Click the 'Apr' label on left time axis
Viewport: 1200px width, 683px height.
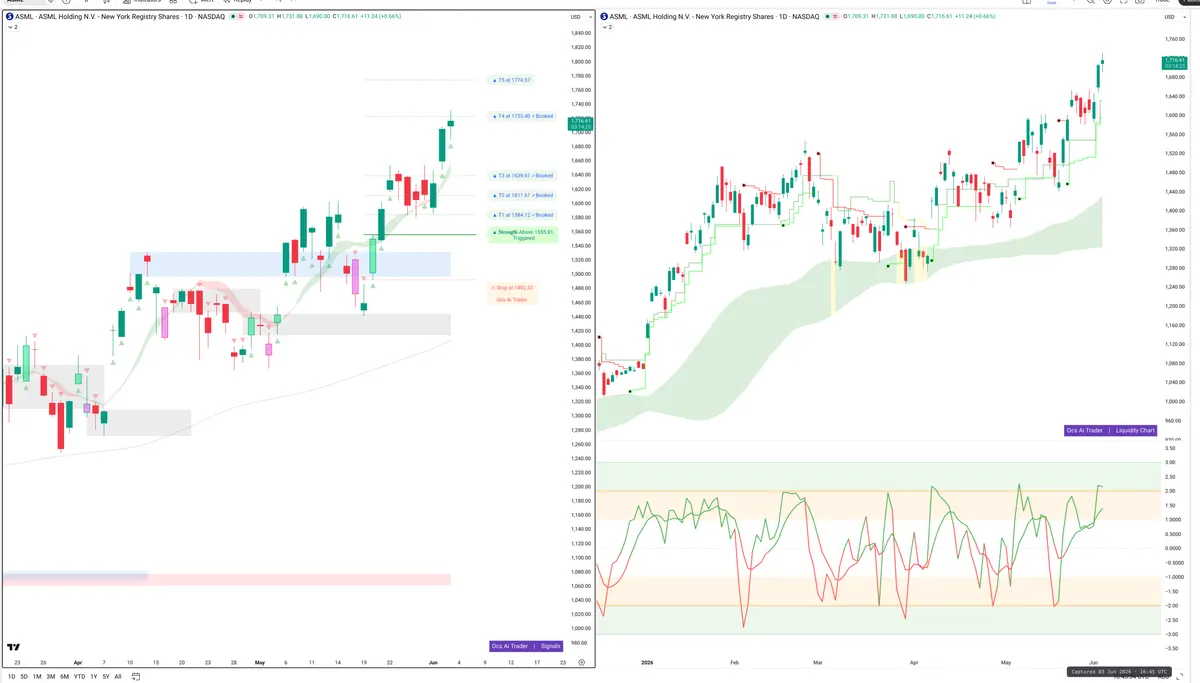78,662
